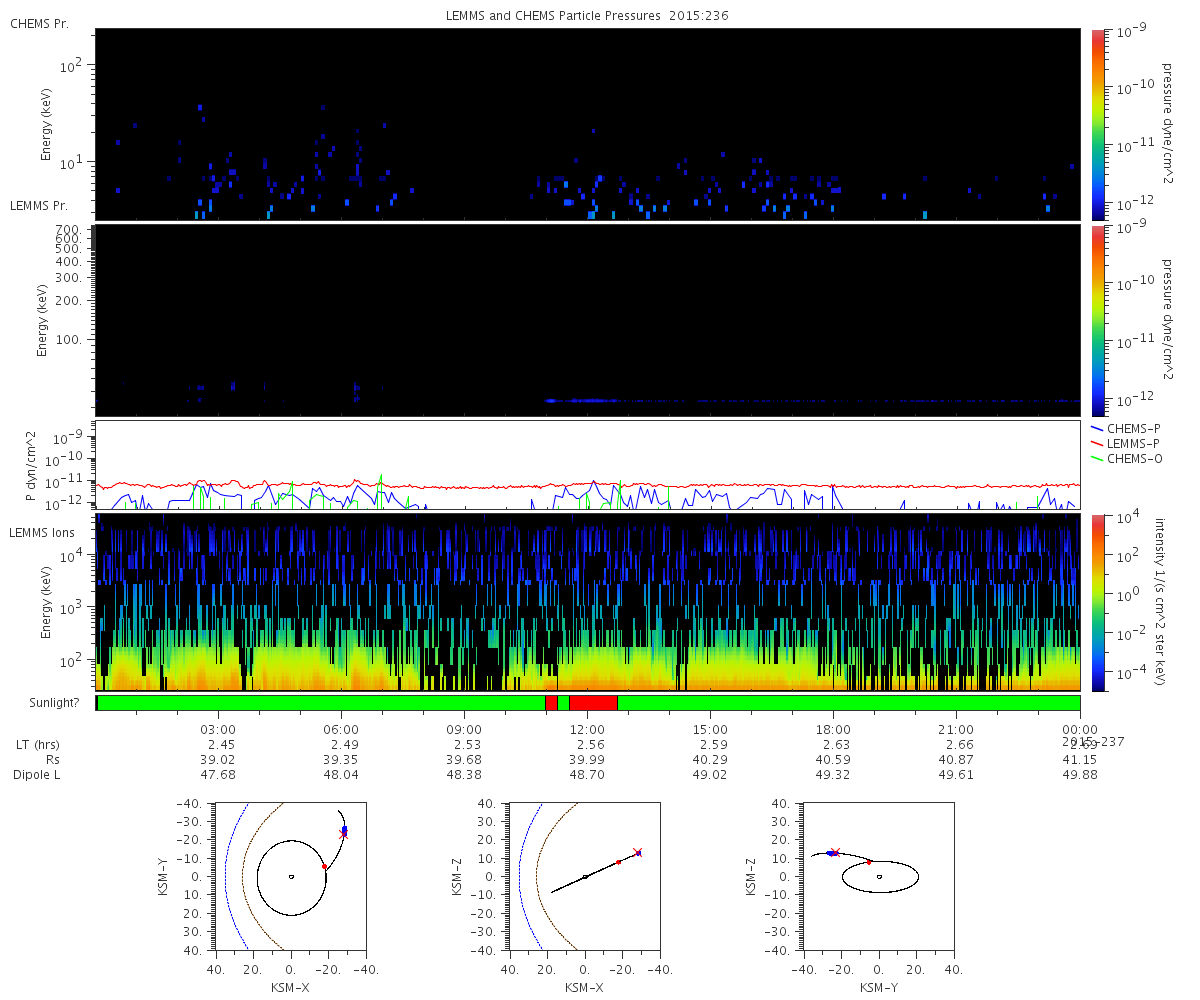Click the 03:00 time axis label

[x=219, y=730]
